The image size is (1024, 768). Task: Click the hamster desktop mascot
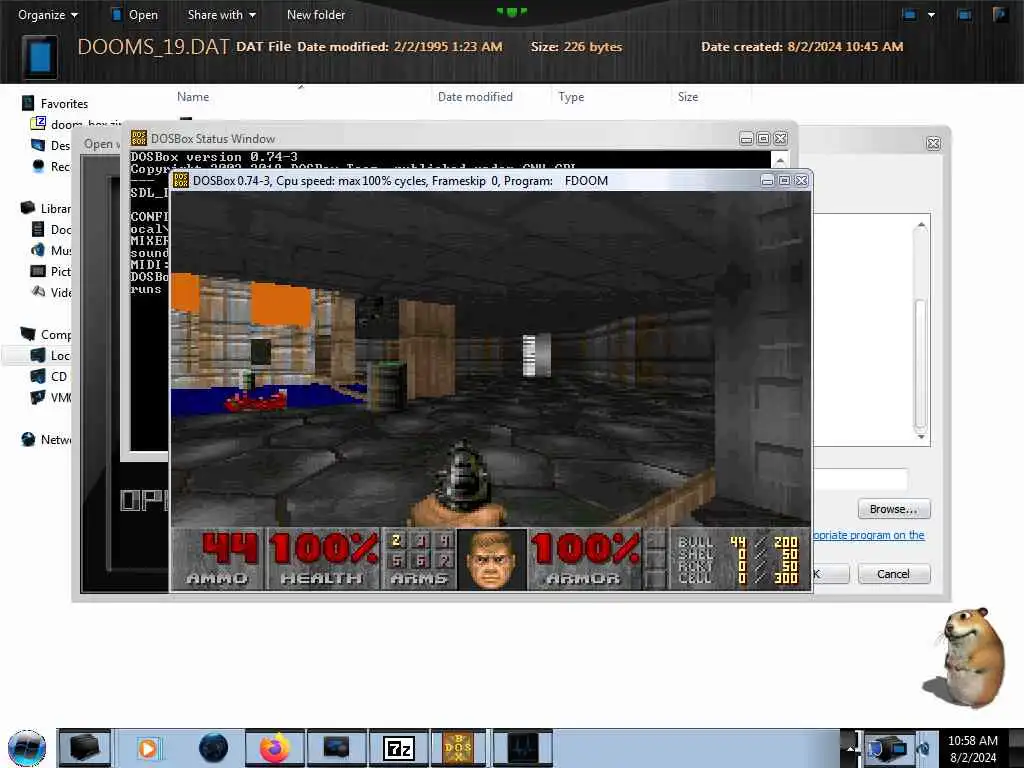click(x=967, y=657)
